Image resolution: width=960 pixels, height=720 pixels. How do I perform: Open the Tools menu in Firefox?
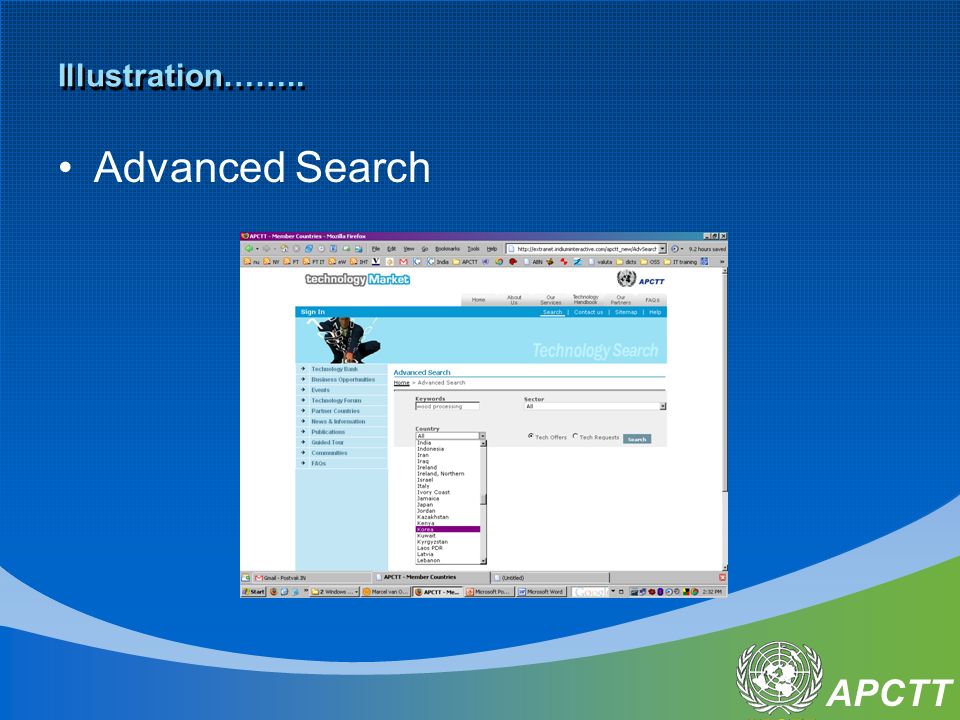[x=473, y=249]
